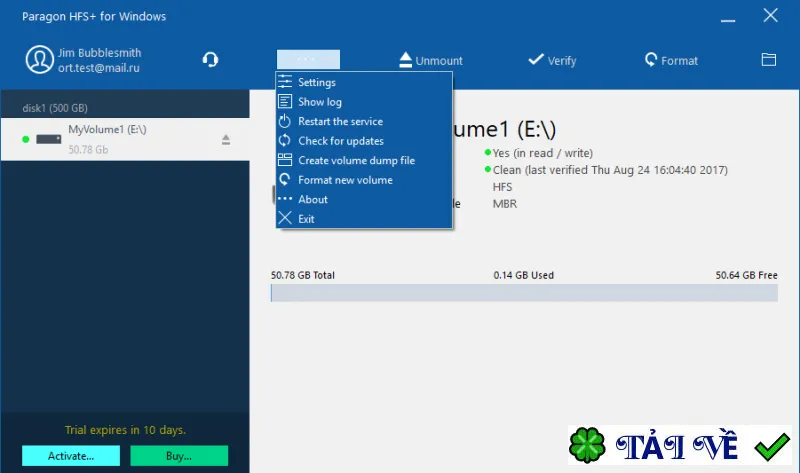Click the Unmount label in toolbar
The image size is (800, 473).
click(439, 61)
